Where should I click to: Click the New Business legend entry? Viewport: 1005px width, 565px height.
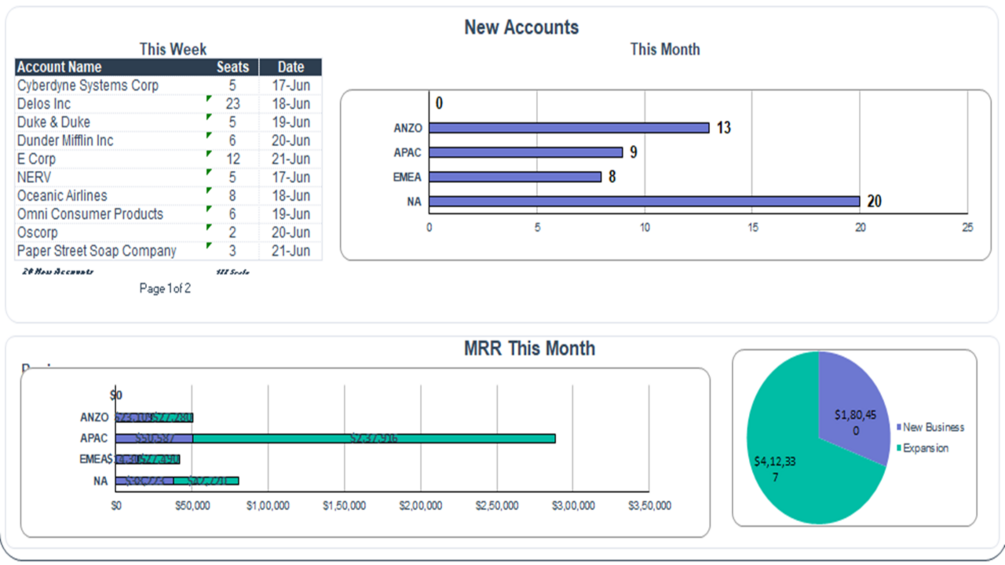tap(931, 427)
